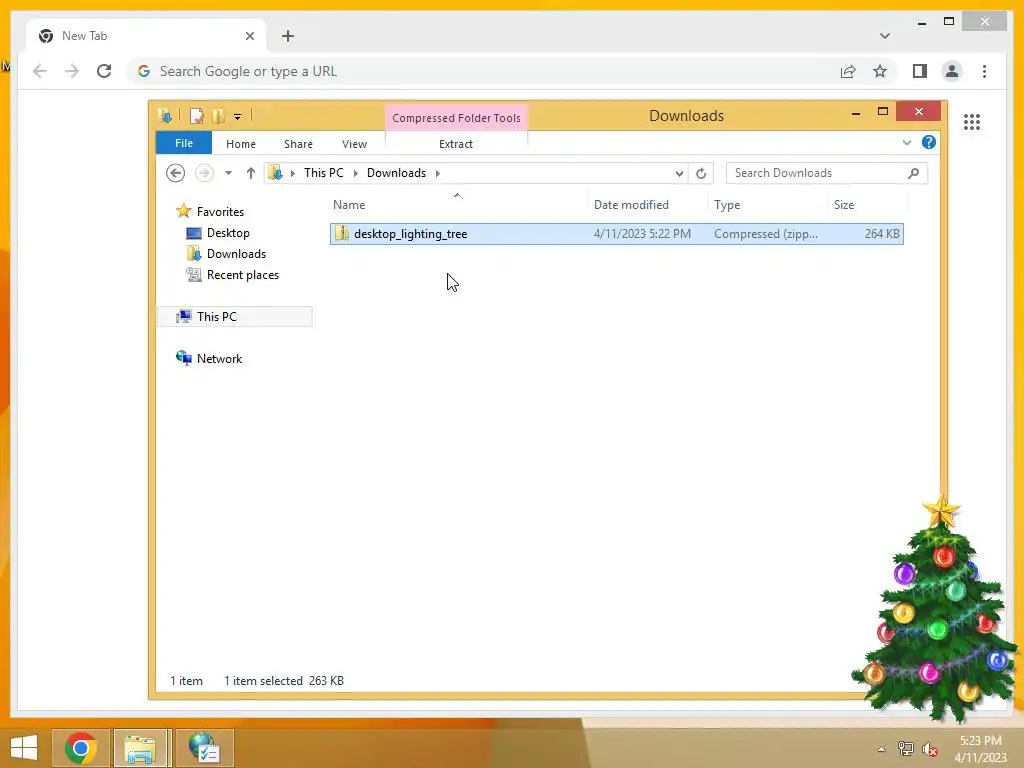Open the Google apps grid icon
This screenshot has height=768, width=1024.
(972, 121)
